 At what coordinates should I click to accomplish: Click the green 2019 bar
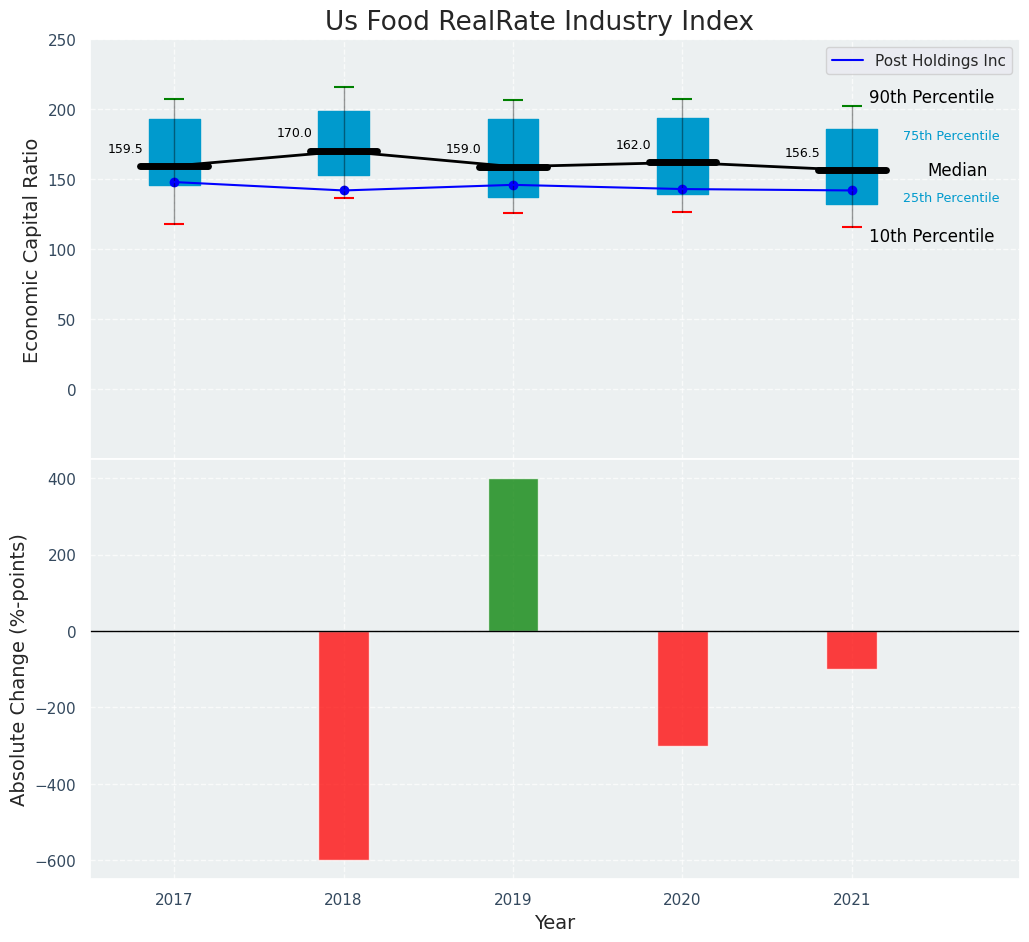(513, 555)
